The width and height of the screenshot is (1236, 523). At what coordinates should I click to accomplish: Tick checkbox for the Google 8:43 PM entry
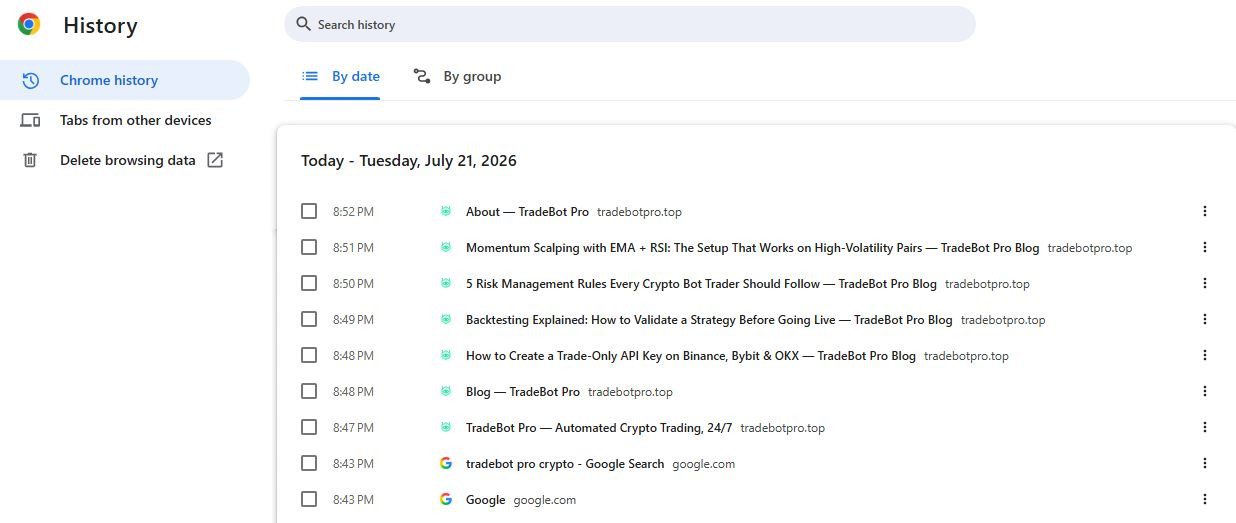coord(309,499)
